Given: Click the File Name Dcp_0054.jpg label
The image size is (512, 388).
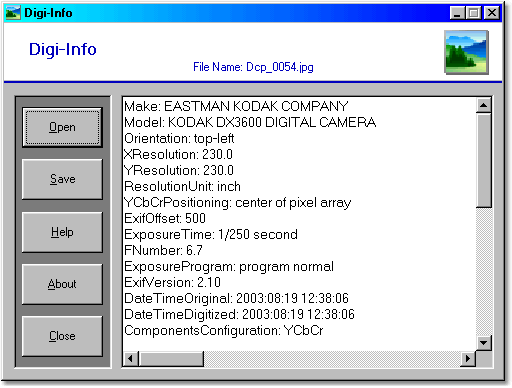Looking at the screenshot, I should click(253, 67).
